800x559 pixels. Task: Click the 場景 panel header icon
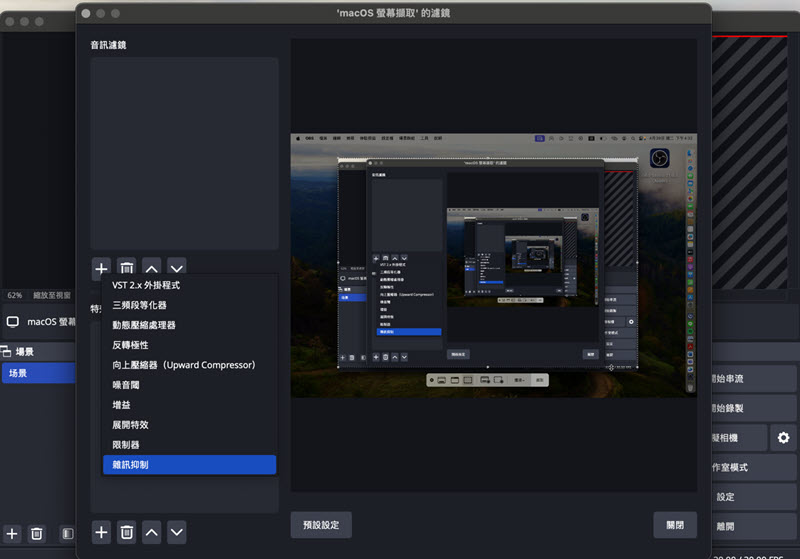(6, 351)
